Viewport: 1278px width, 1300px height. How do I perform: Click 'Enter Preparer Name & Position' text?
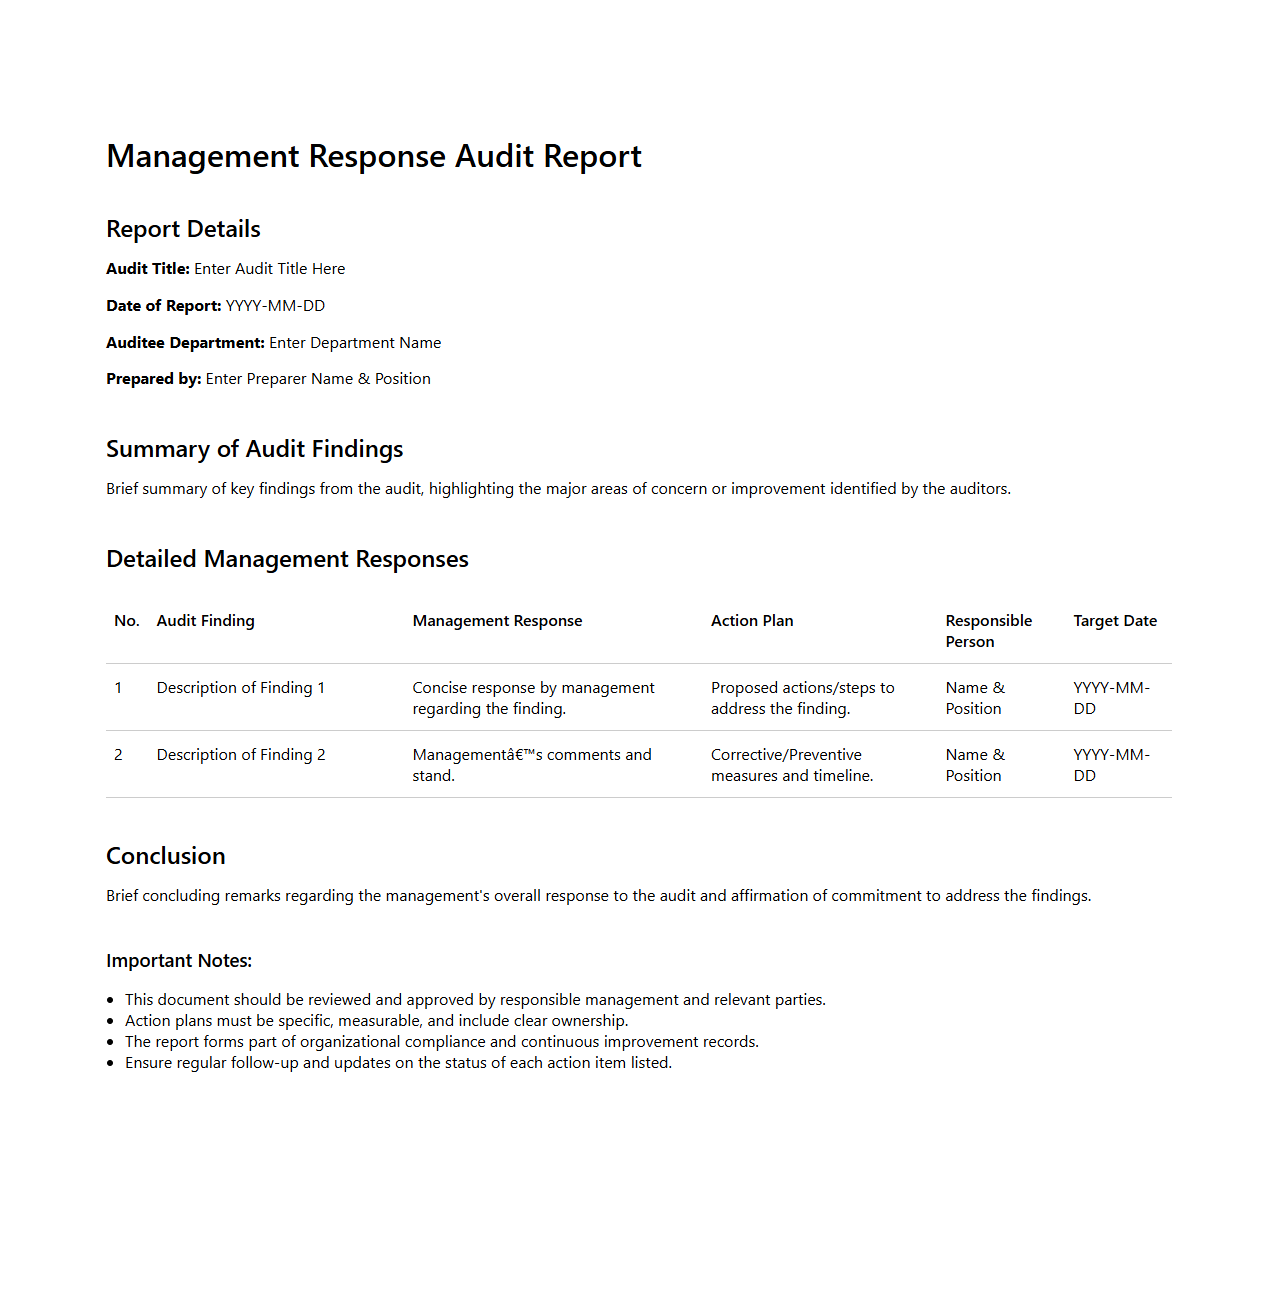pos(318,379)
